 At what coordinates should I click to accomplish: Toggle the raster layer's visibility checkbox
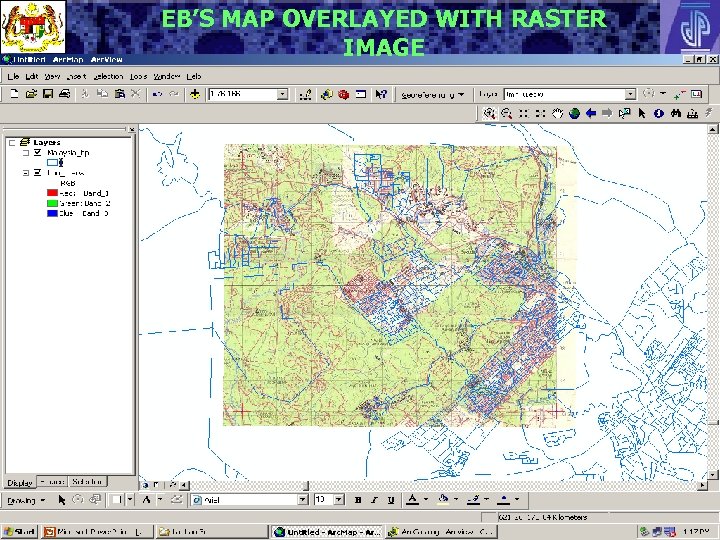[38, 173]
